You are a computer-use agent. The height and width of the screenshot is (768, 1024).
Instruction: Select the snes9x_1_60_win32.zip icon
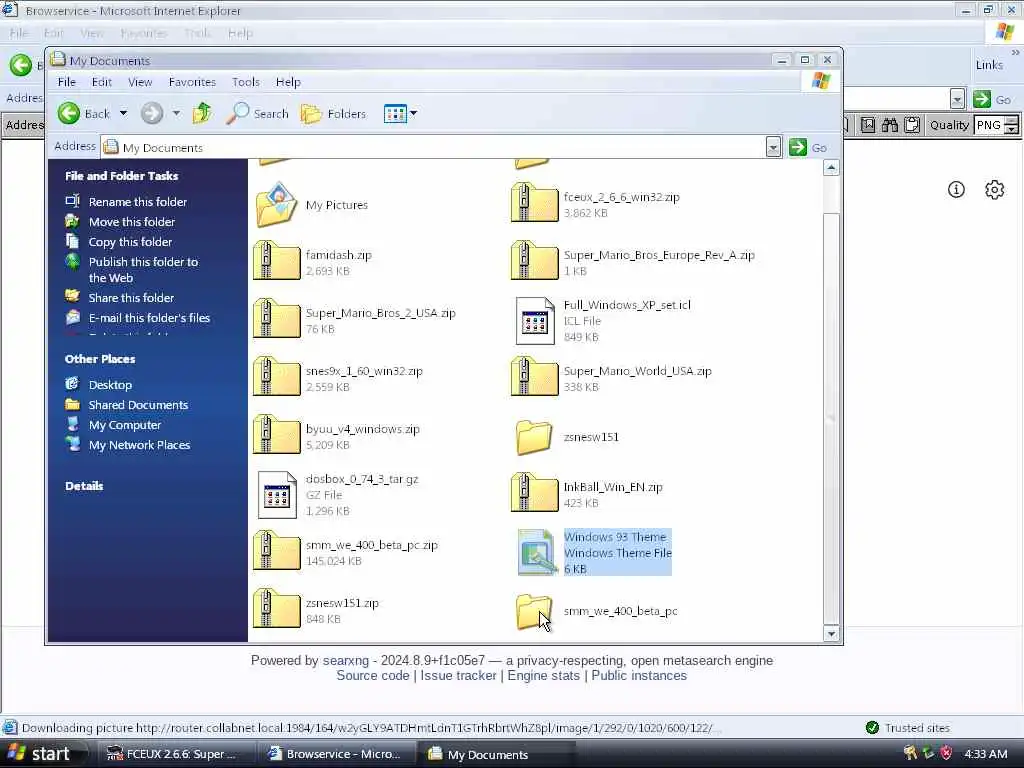click(x=277, y=376)
